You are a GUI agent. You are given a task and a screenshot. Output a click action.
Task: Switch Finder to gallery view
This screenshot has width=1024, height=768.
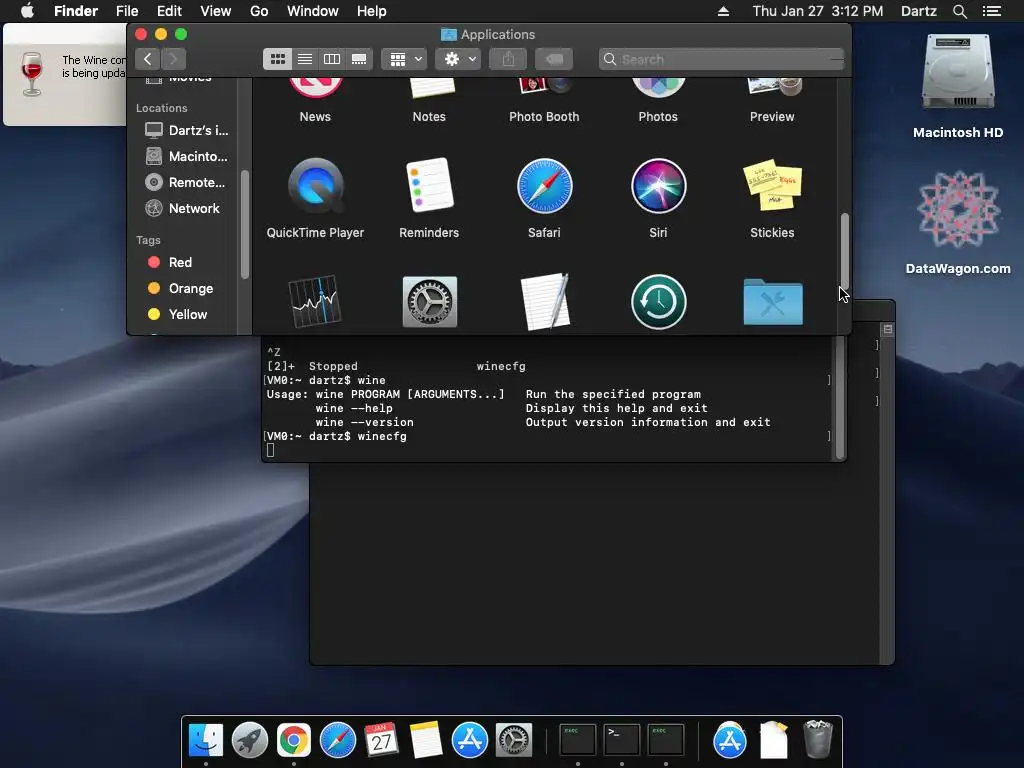point(359,59)
